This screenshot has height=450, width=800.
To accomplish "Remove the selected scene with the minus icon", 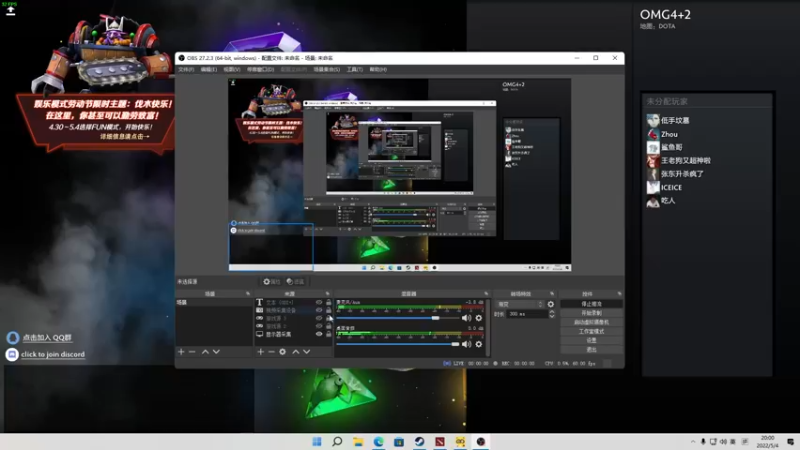I will click(192, 352).
